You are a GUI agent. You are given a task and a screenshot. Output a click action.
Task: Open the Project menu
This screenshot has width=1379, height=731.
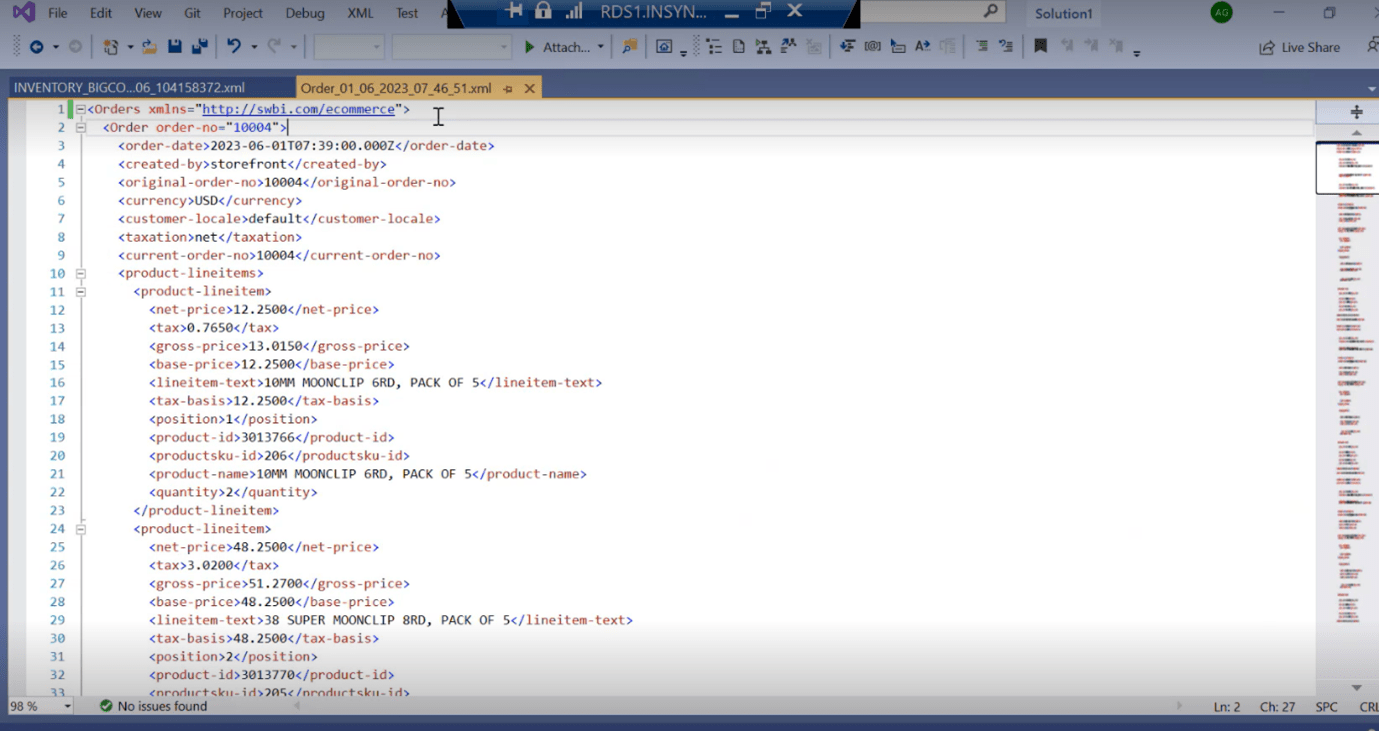tap(243, 13)
